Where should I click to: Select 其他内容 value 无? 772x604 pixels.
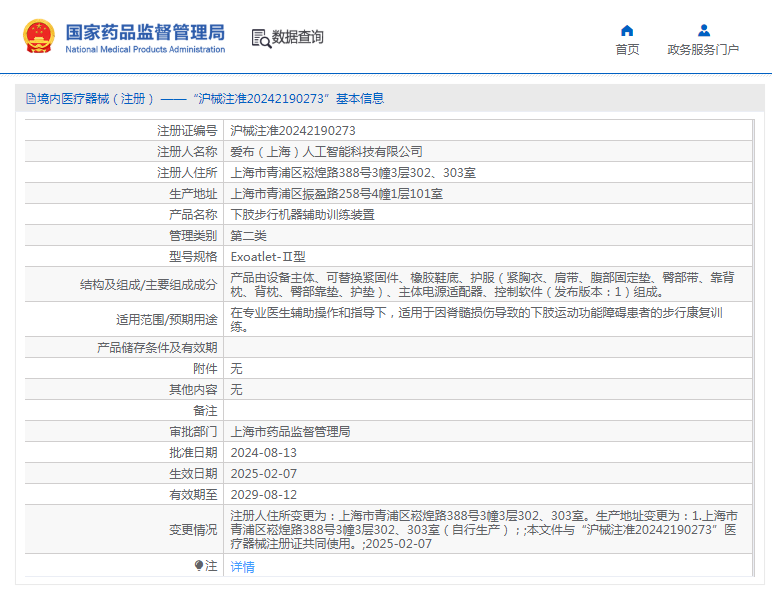click(236, 390)
